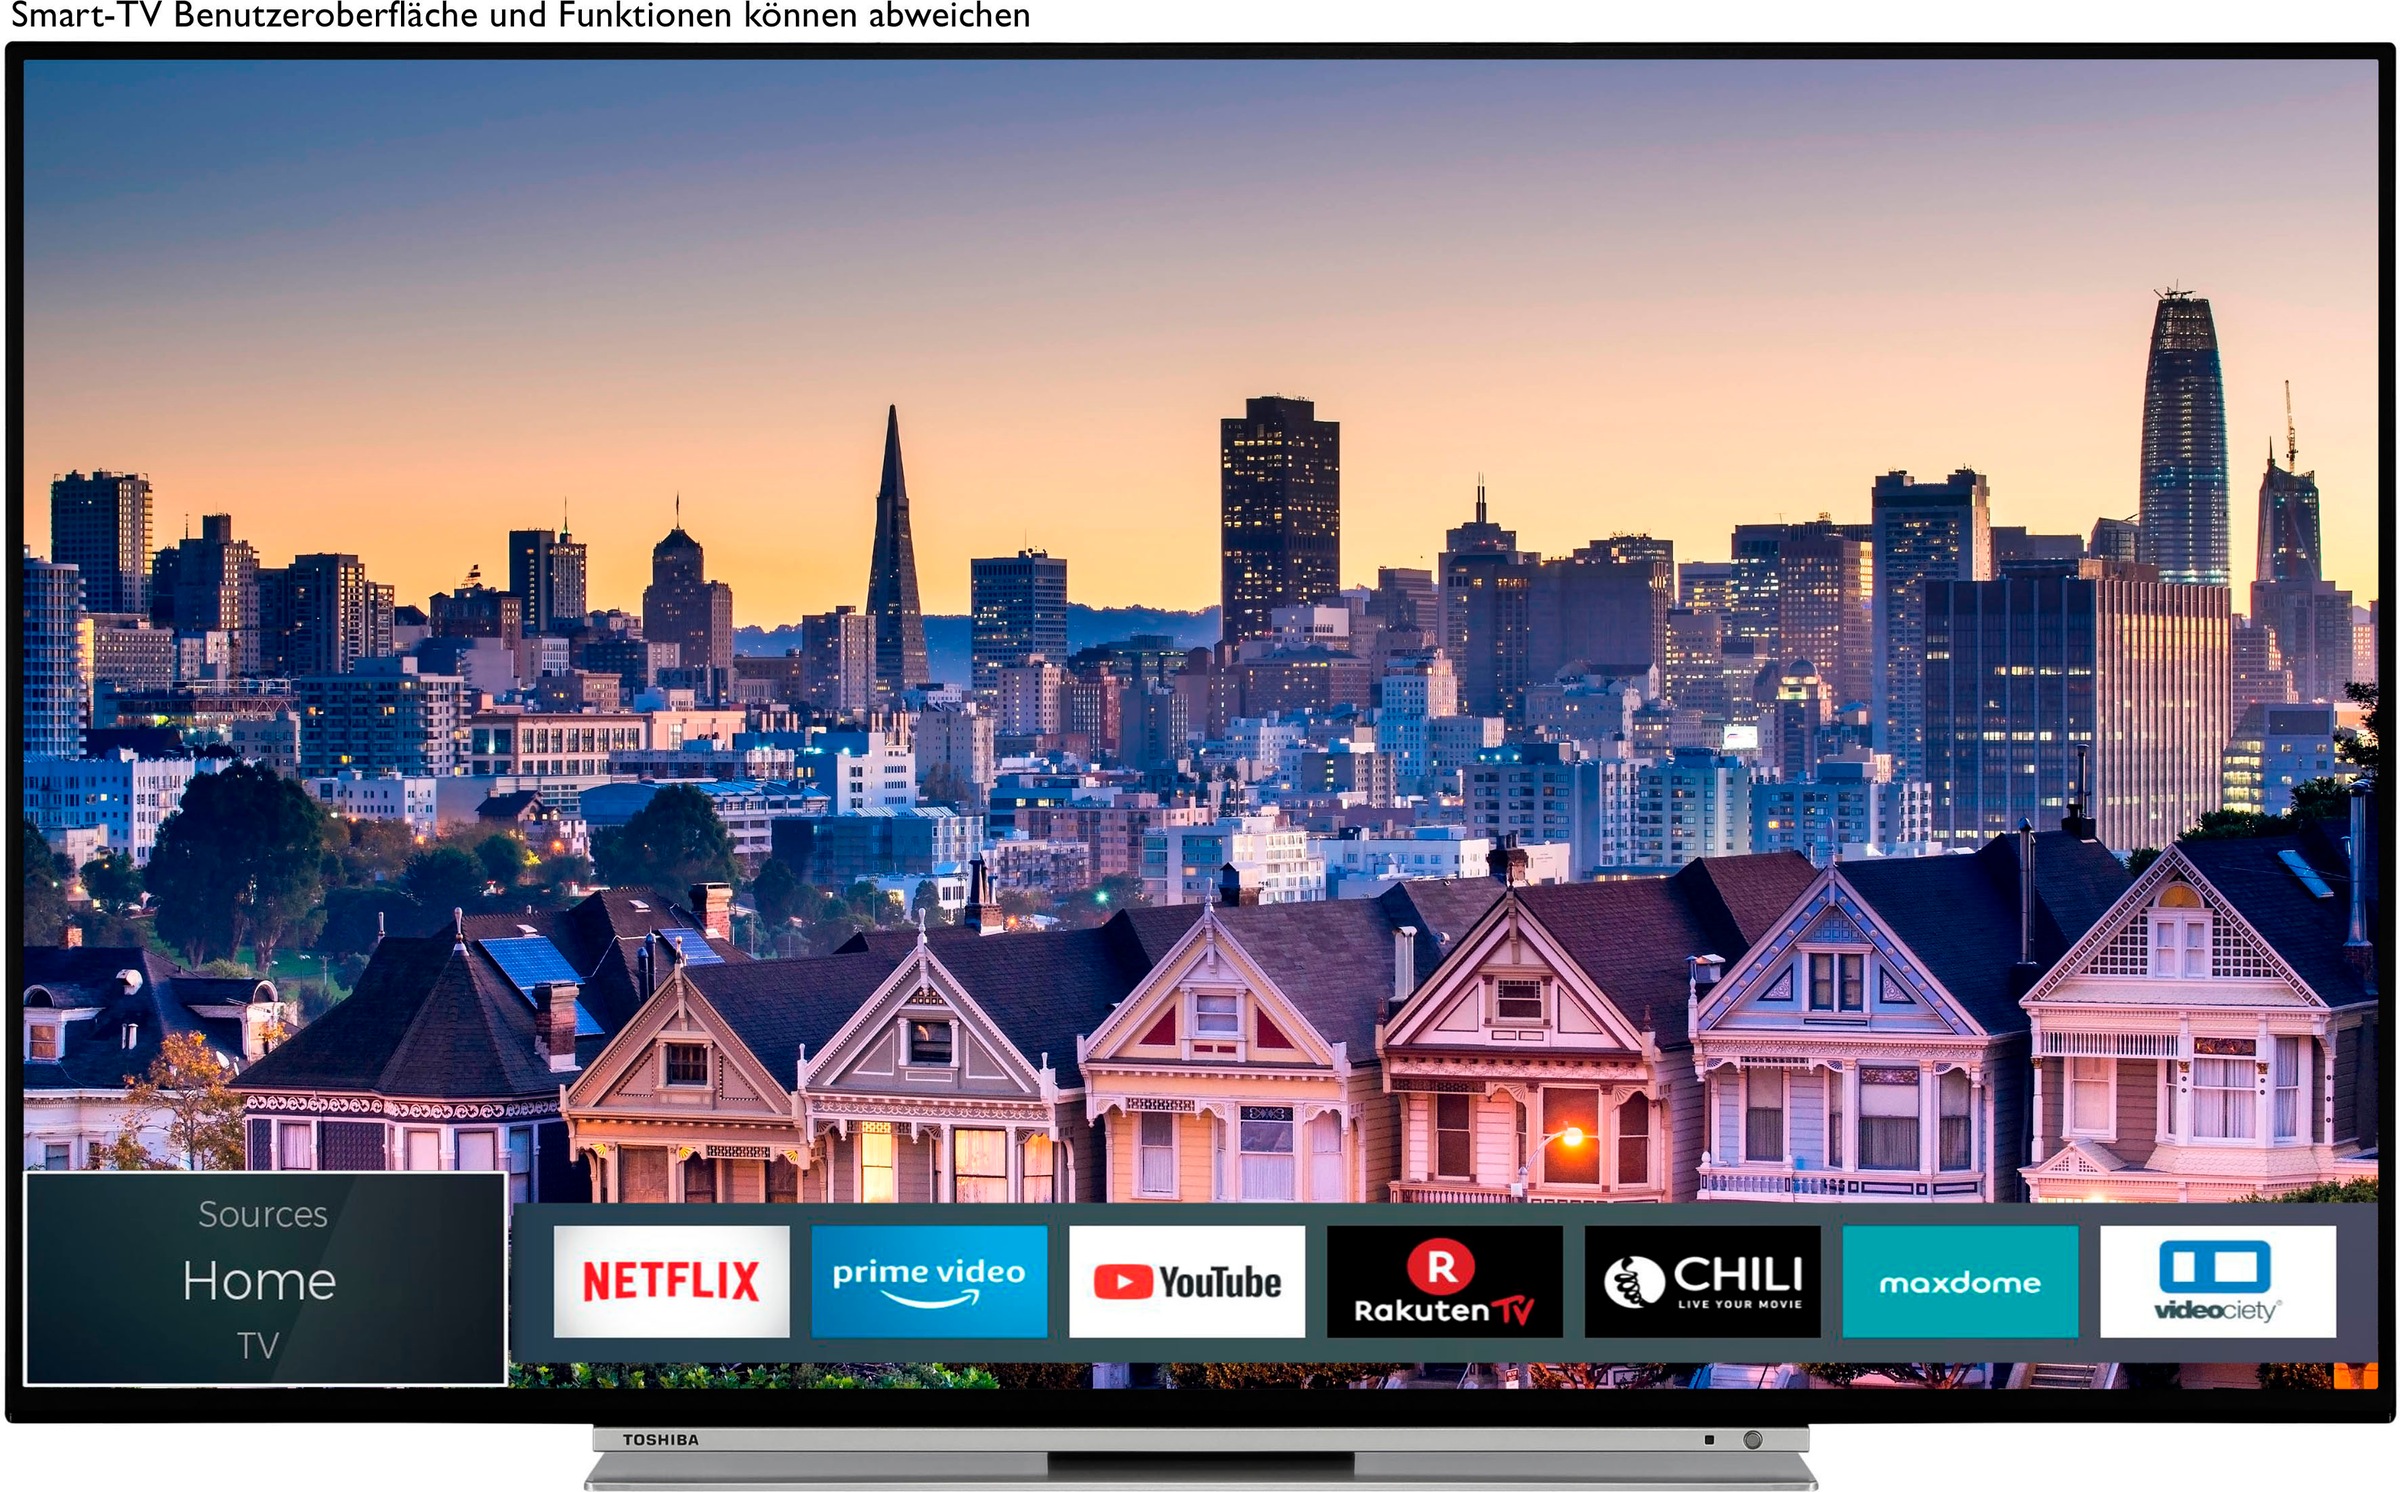2400x1492 pixels.
Task: Select Sources in the side menu
Action: [x=263, y=1214]
